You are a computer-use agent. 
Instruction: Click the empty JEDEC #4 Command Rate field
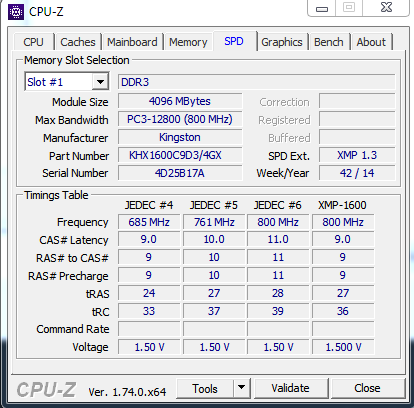149,329
